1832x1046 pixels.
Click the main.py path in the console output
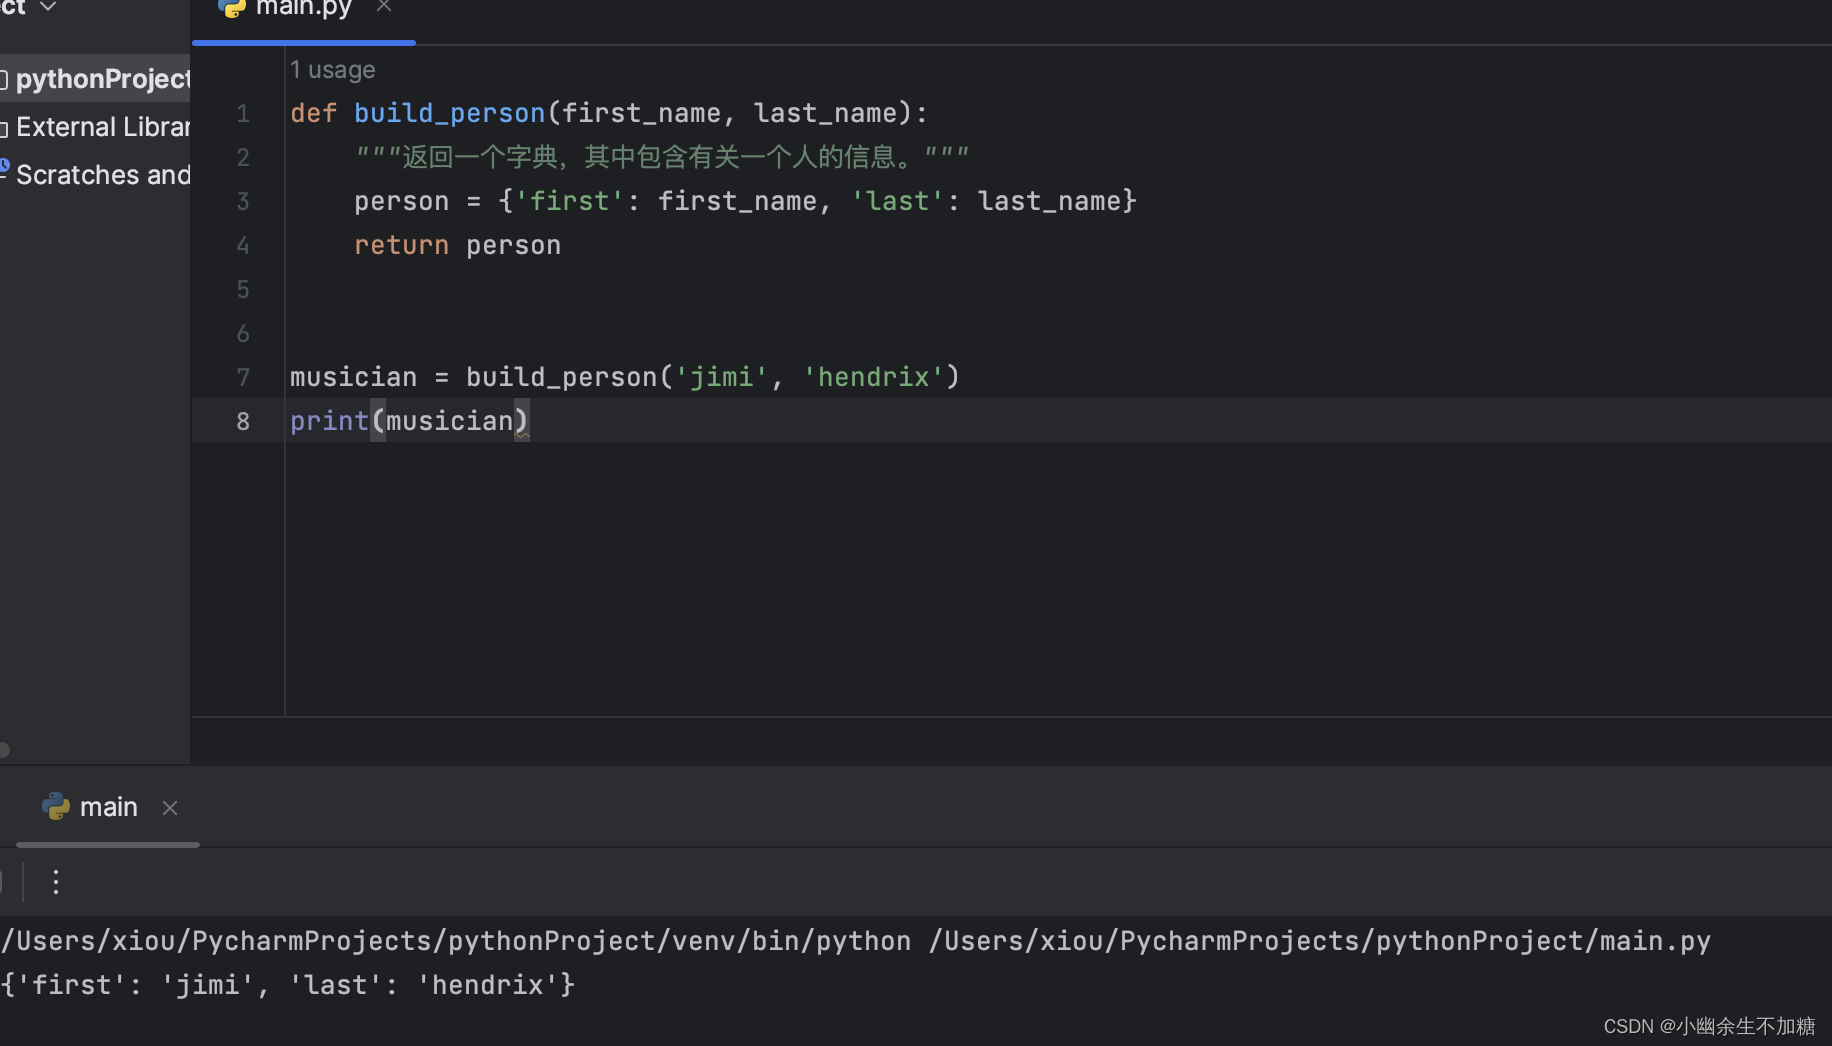pos(1319,941)
